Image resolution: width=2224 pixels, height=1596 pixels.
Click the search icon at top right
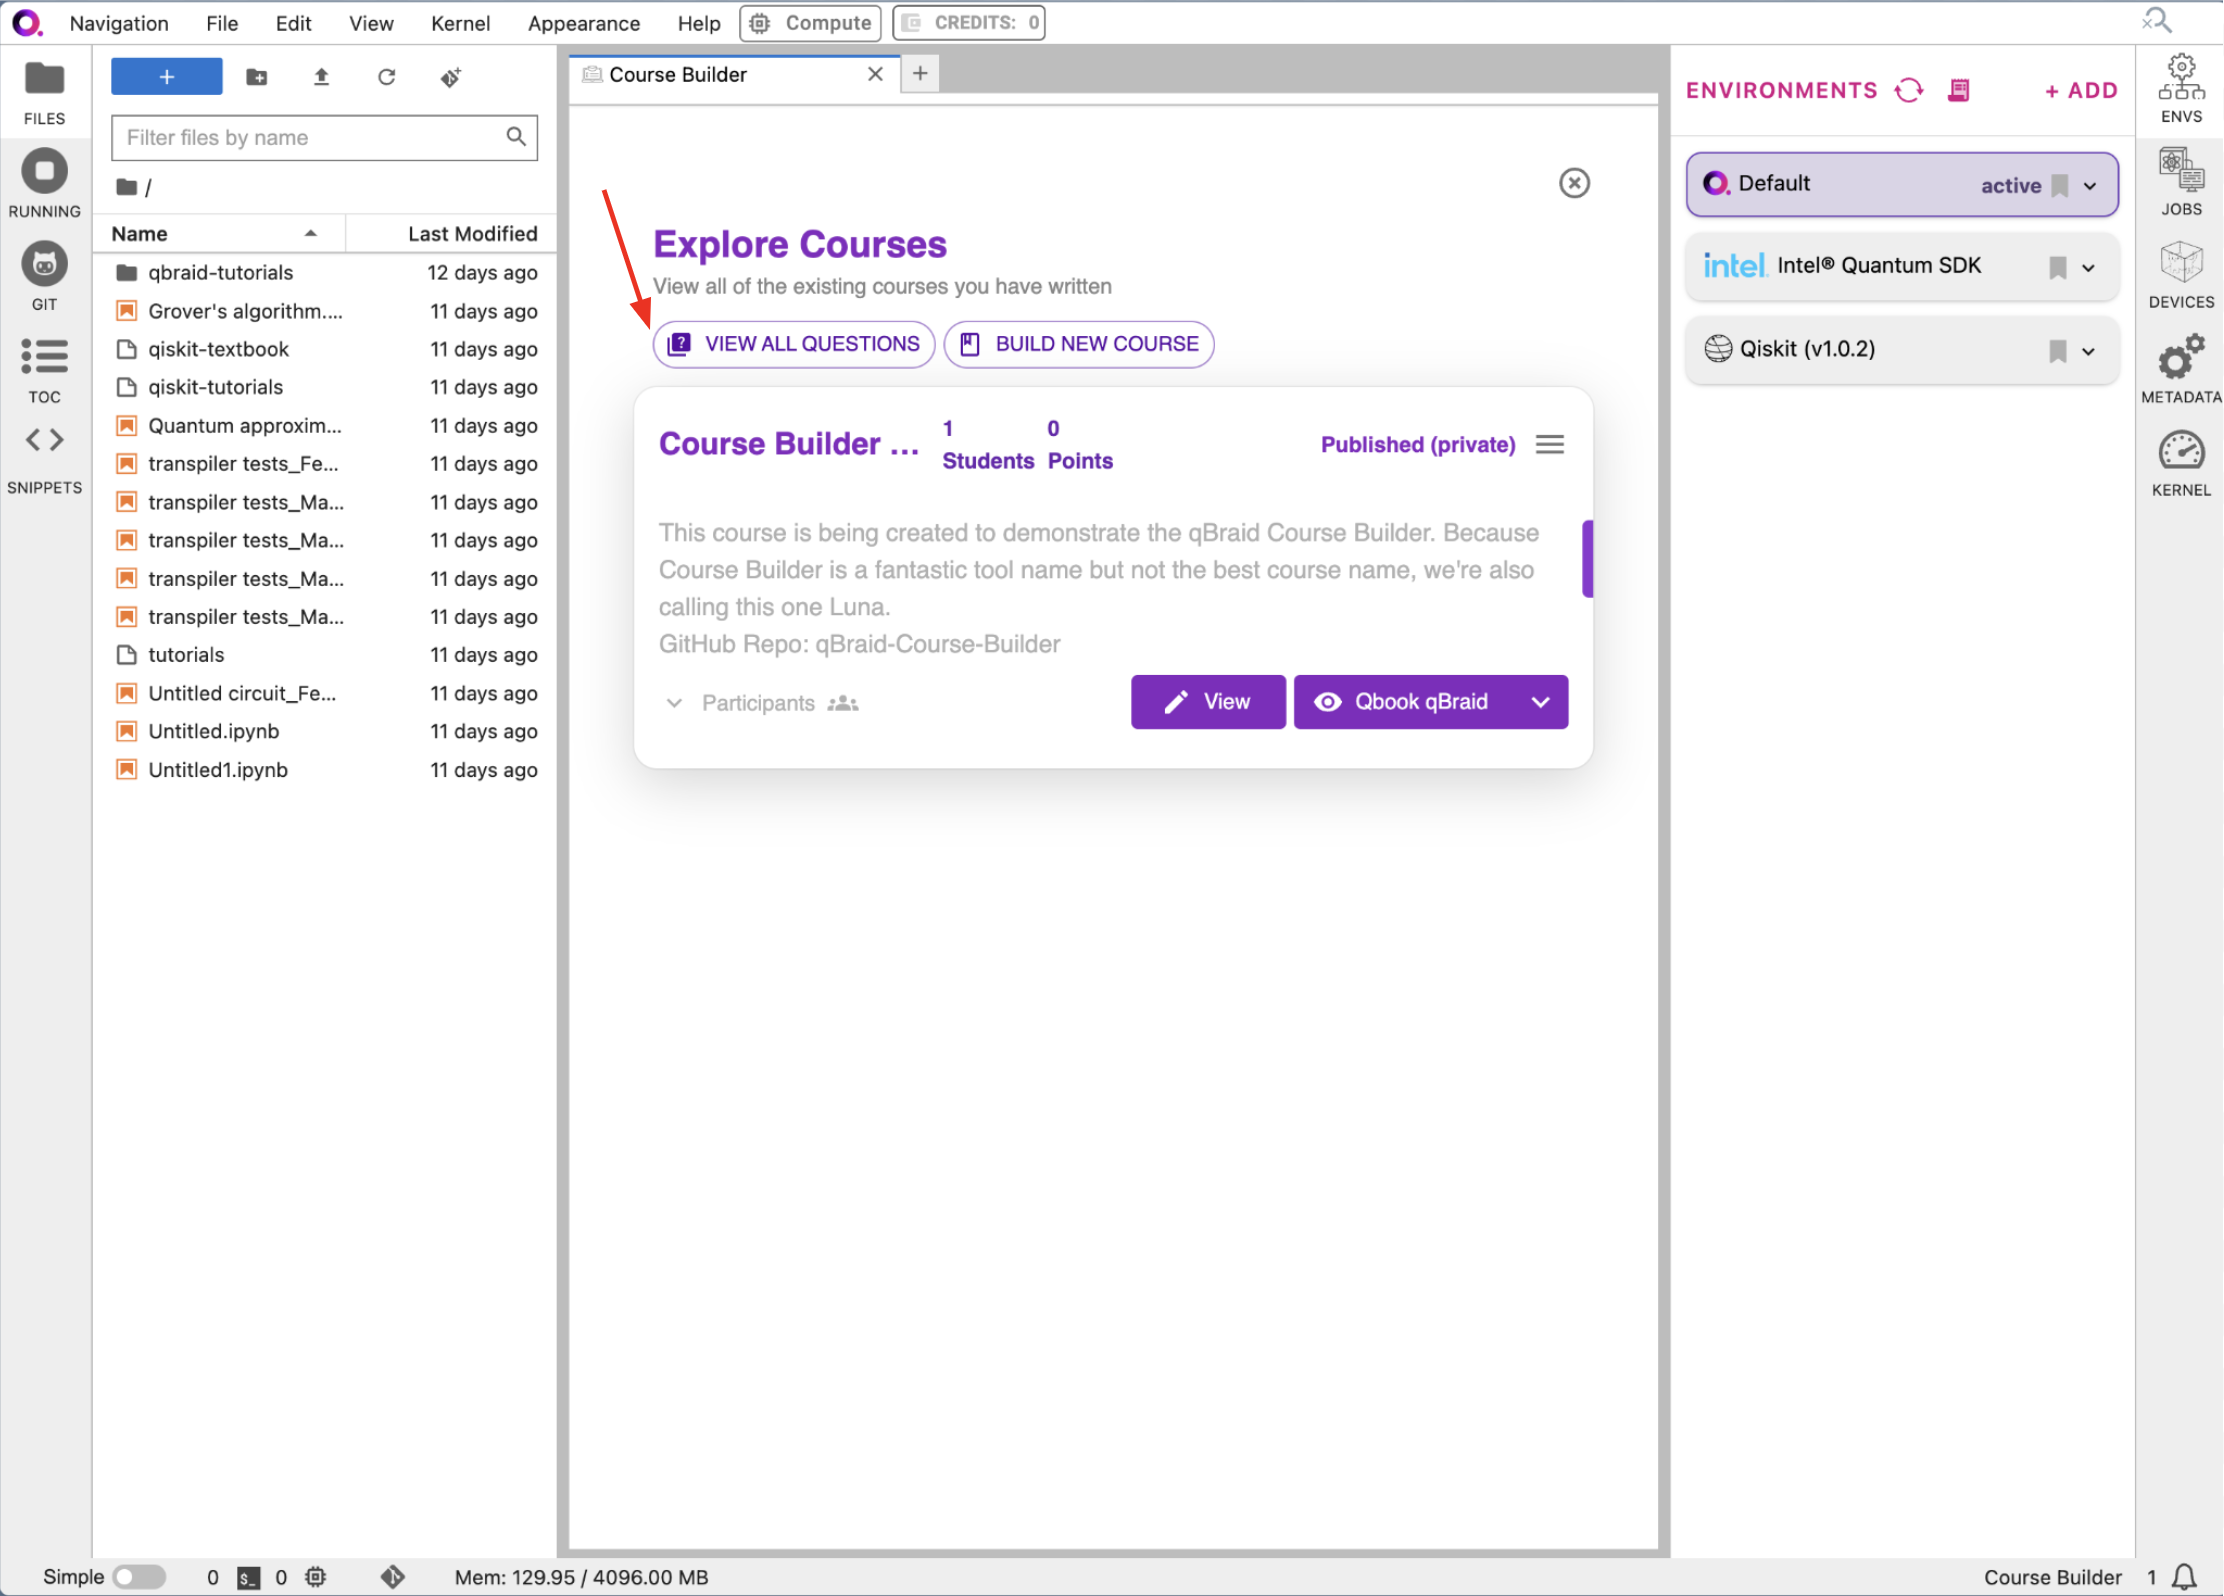point(2157,20)
